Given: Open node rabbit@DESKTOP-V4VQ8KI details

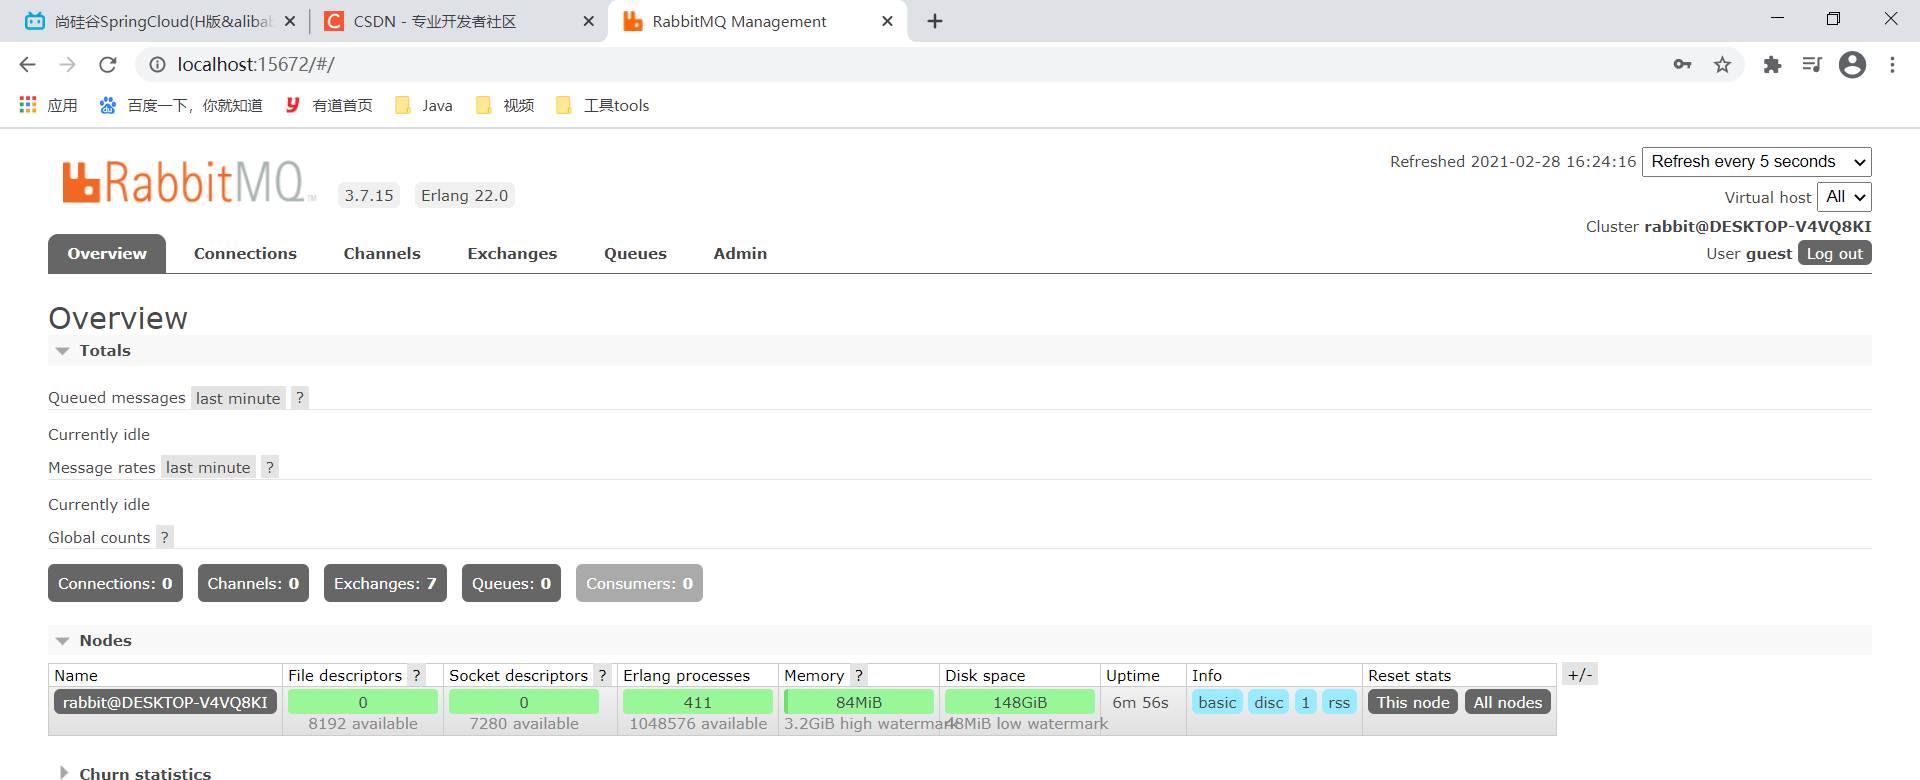Looking at the screenshot, I should [x=165, y=703].
